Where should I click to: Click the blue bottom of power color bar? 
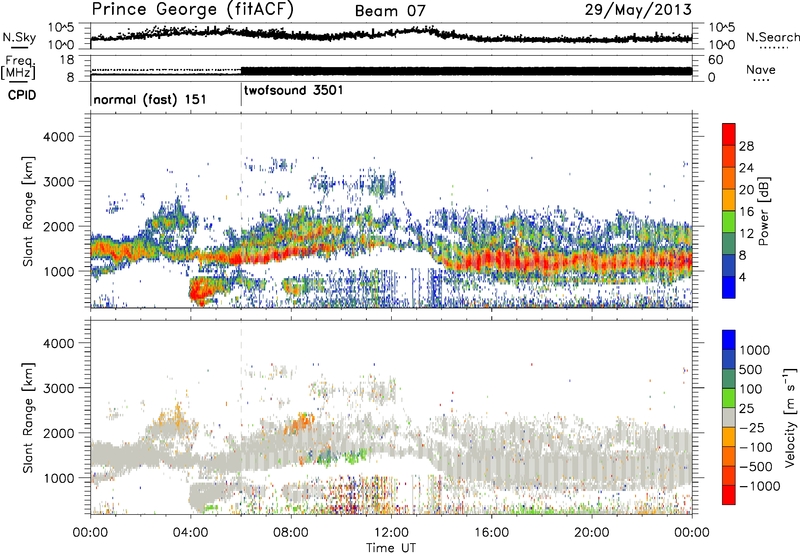point(729,287)
